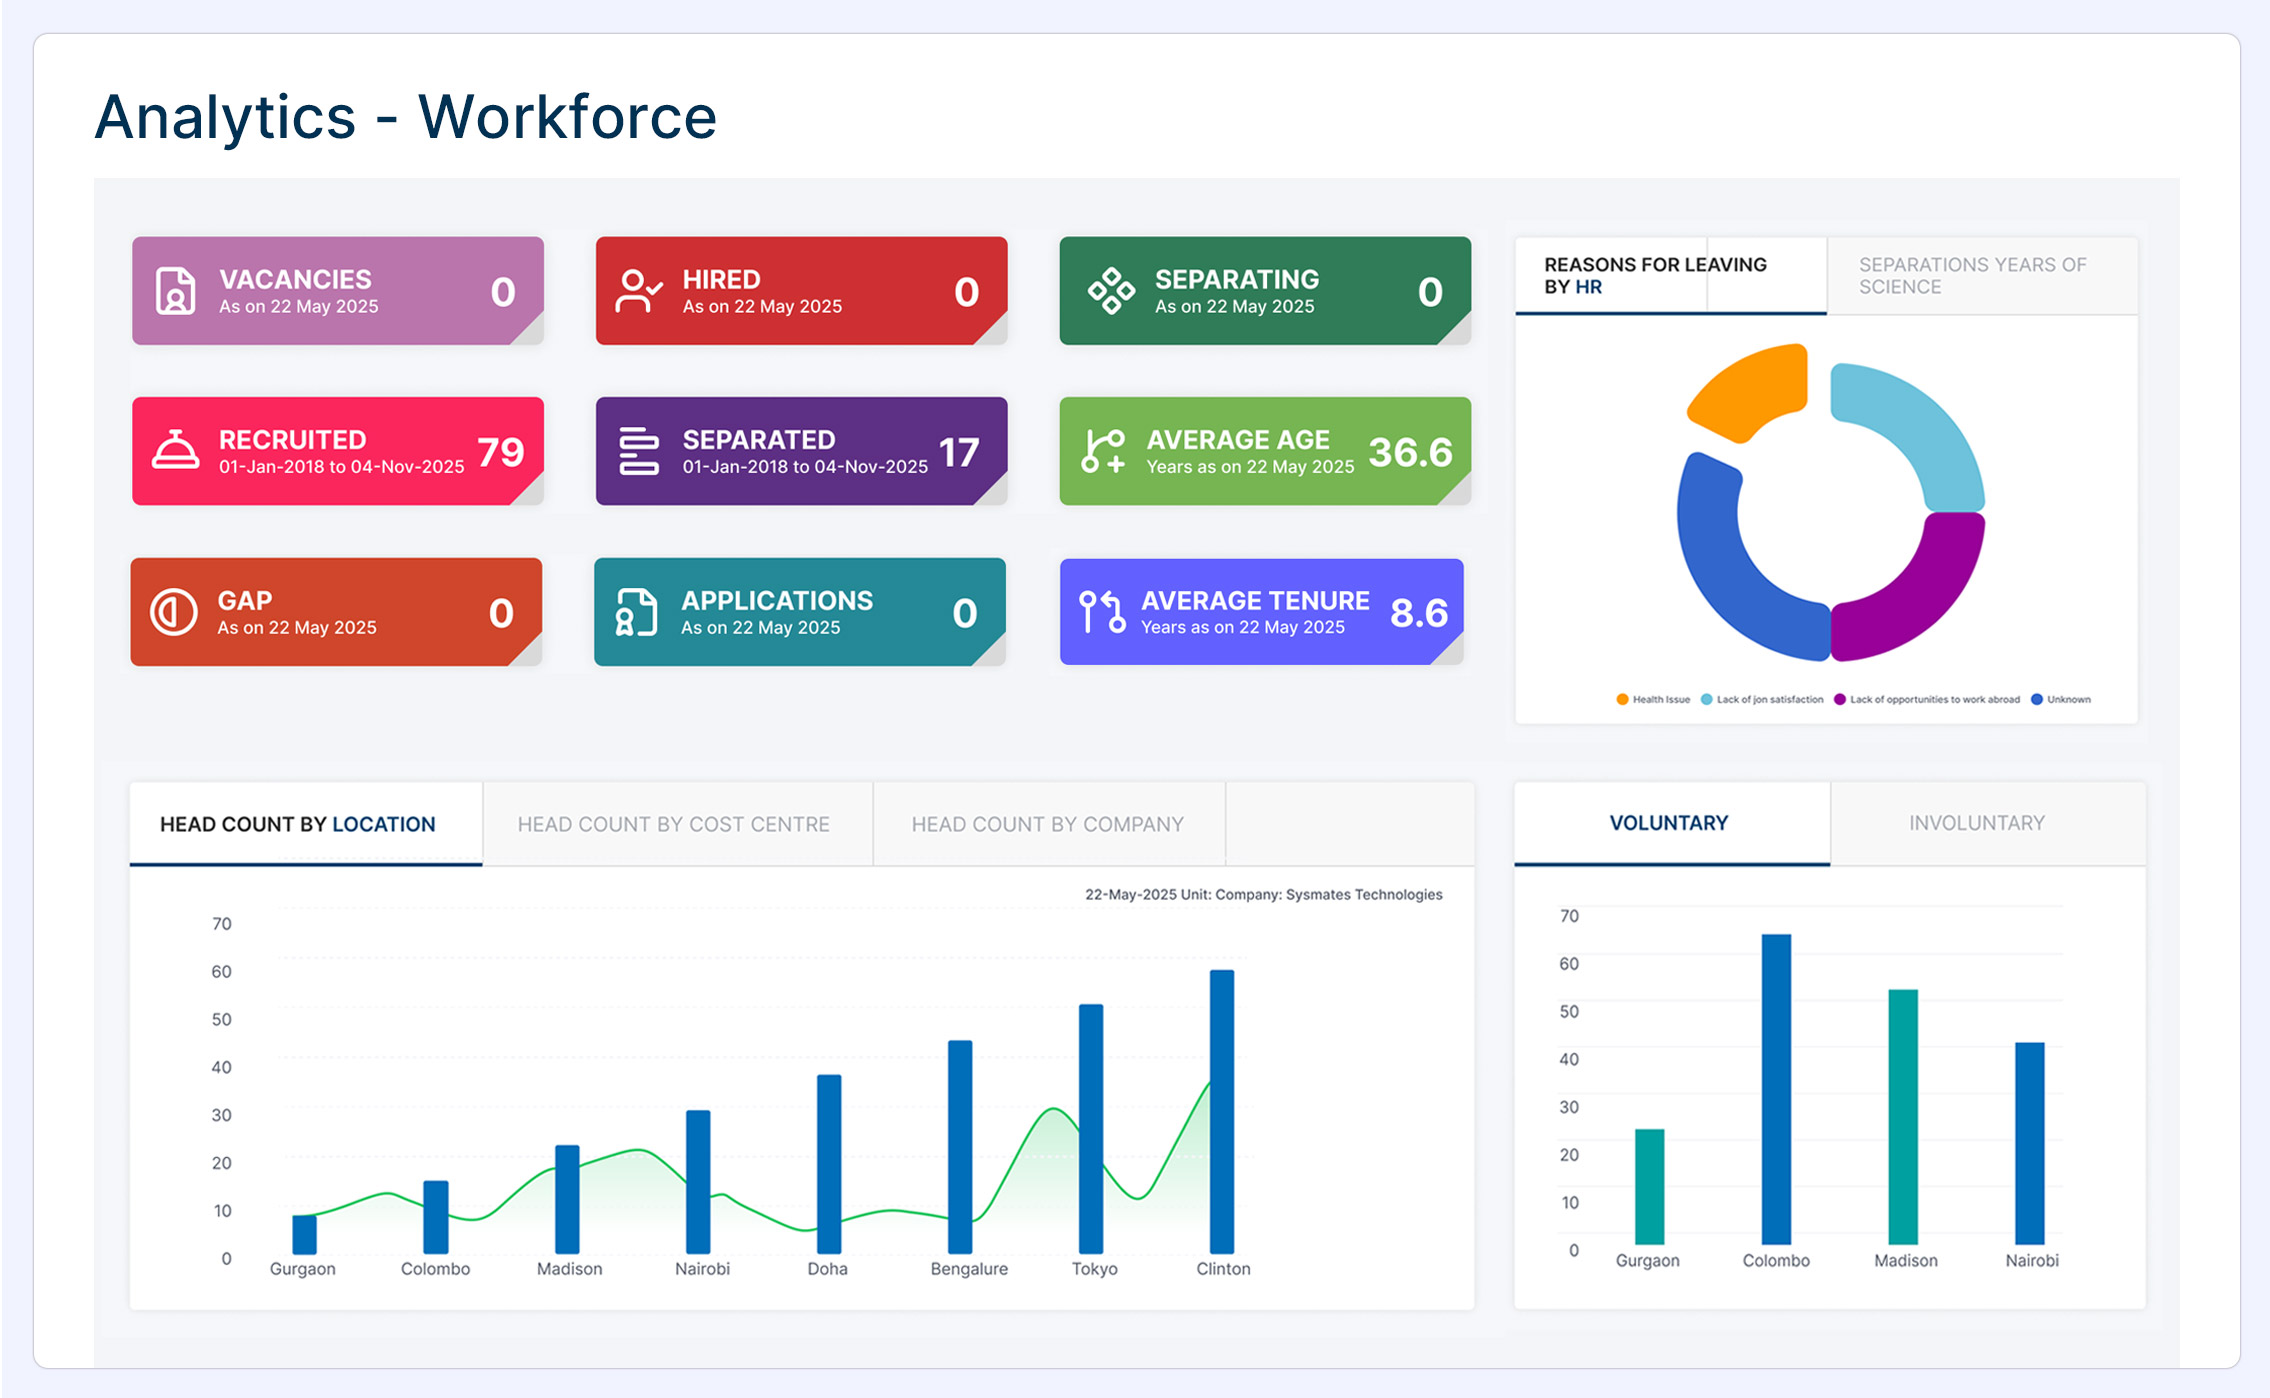Viewport: 2270px width, 1398px height.
Task: Click the Separating card diamond icon
Action: (x=1111, y=291)
